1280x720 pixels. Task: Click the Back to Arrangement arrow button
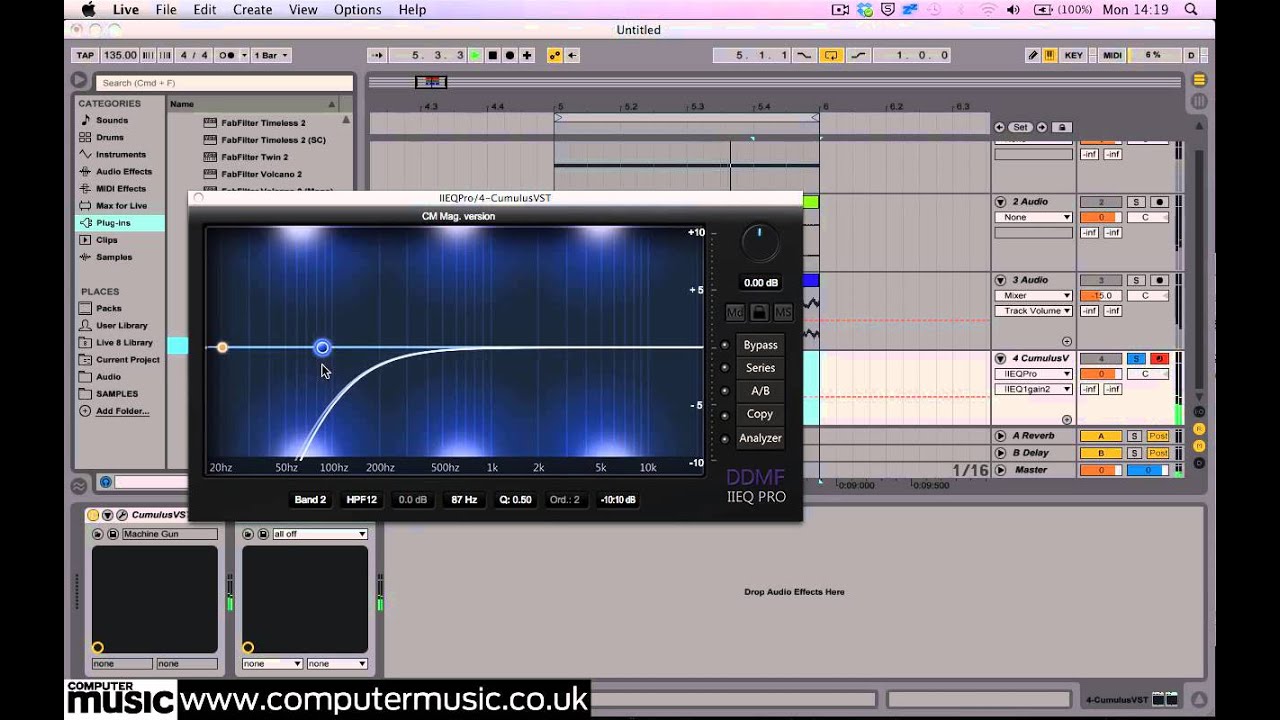[574, 56]
